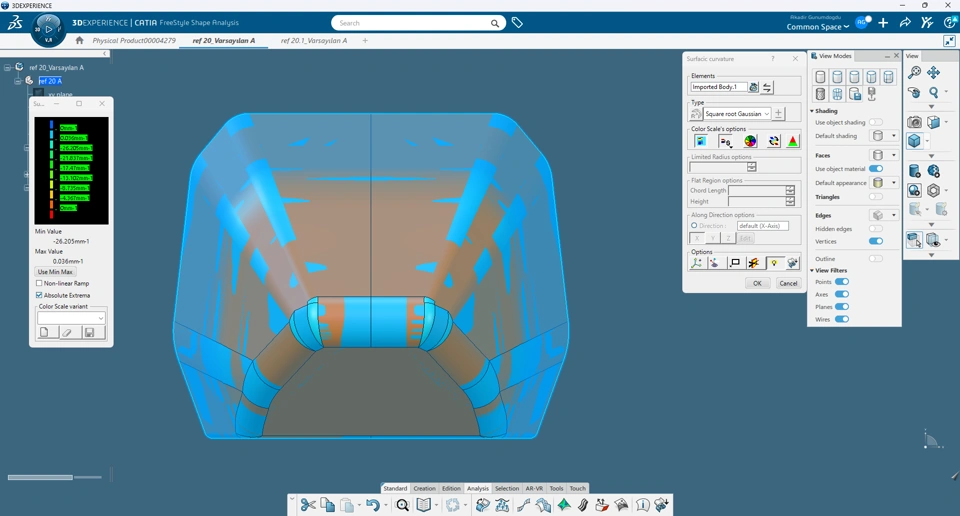Click the camera capture icon in View panel
The width and height of the screenshot is (960, 516).
(x=914, y=122)
